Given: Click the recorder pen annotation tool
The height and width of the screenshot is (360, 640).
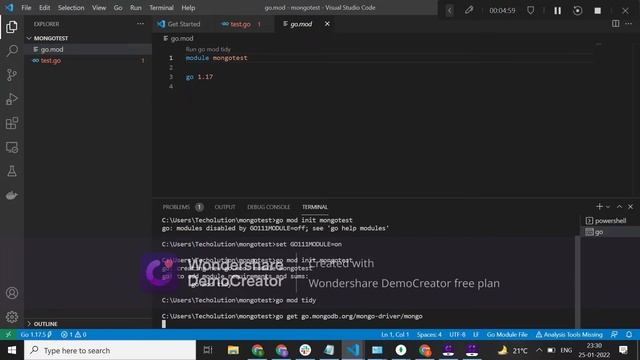Looking at the screenshot, I should [469, 10].
